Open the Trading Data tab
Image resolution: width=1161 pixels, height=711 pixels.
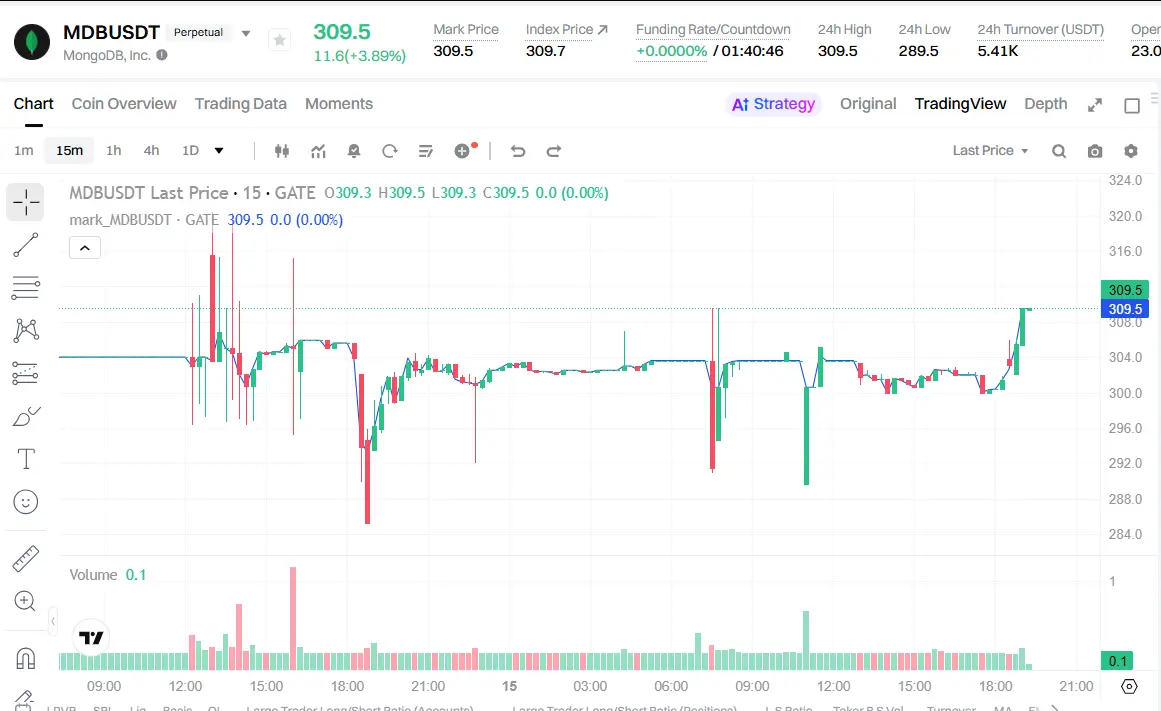click(241, 104)
